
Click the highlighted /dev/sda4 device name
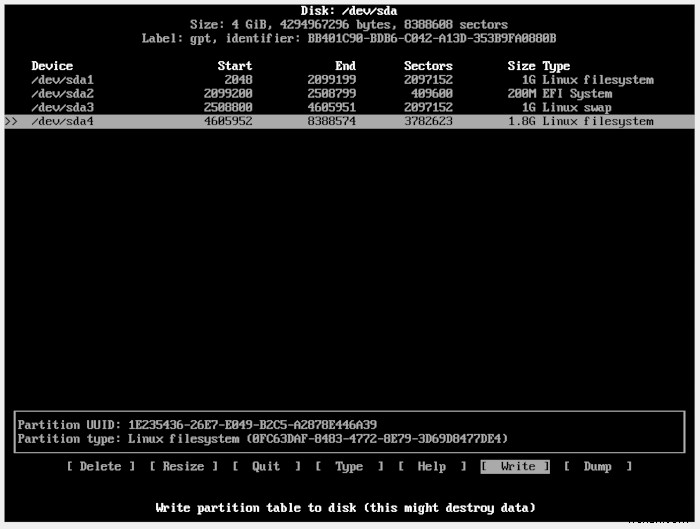pyautogui.click(x=62, y=121)
